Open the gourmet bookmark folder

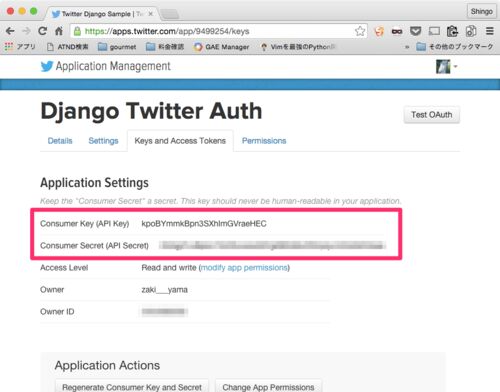[117, 47]
